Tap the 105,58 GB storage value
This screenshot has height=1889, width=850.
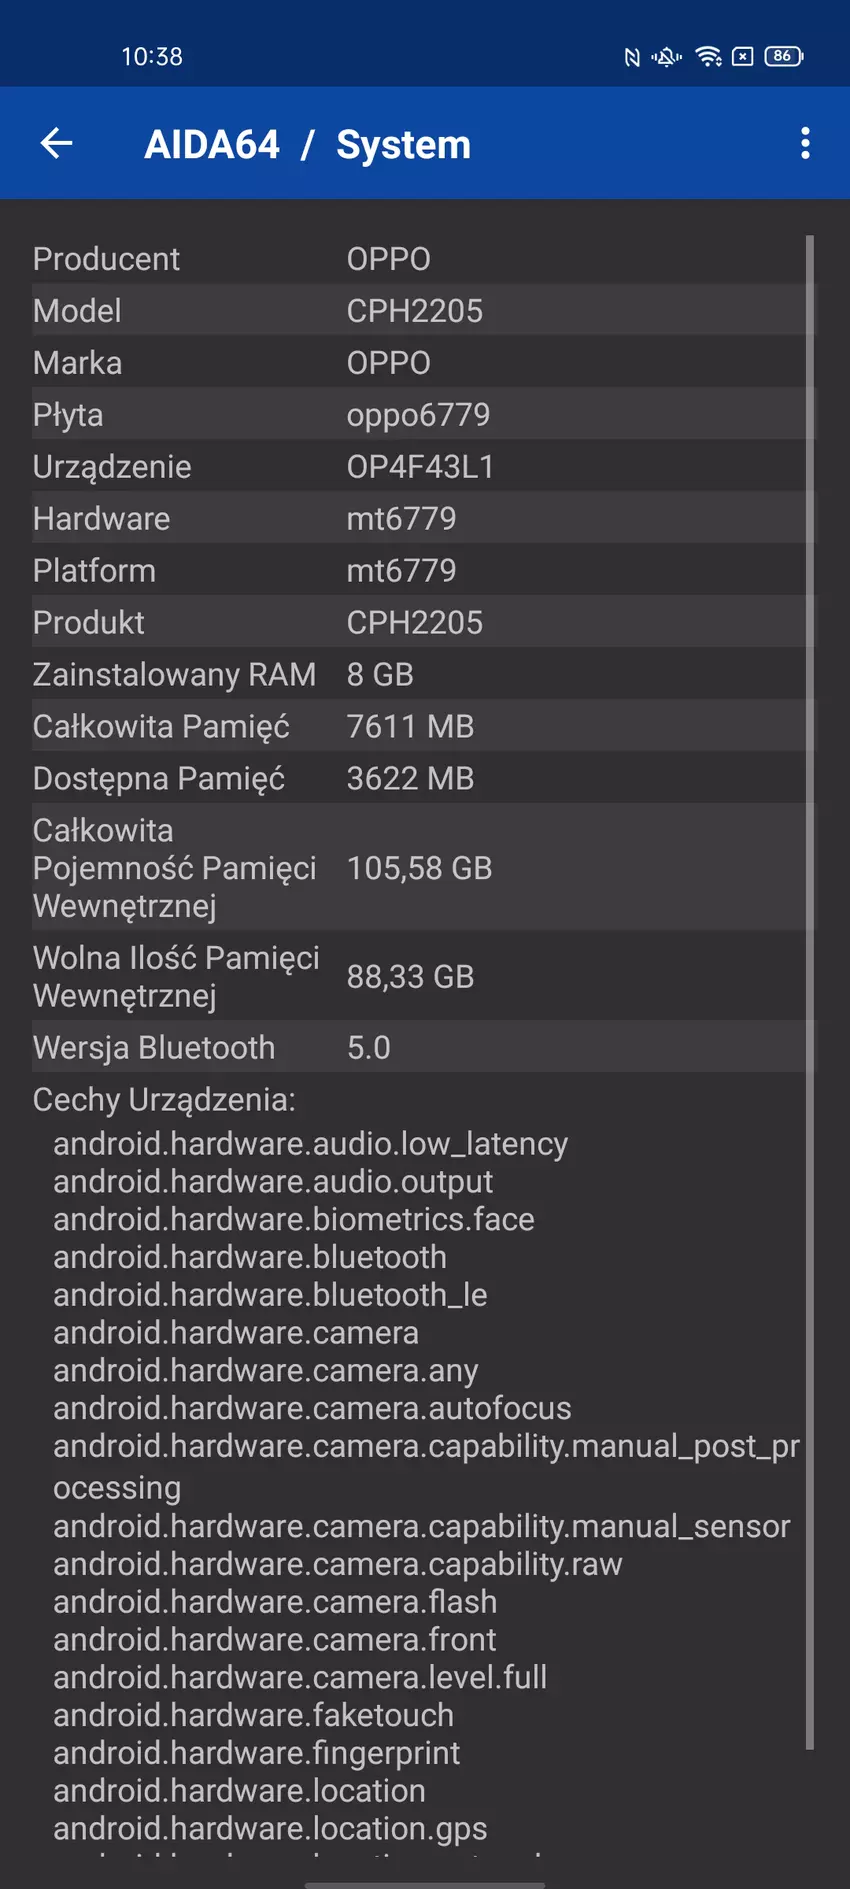[x=419, y=868]
